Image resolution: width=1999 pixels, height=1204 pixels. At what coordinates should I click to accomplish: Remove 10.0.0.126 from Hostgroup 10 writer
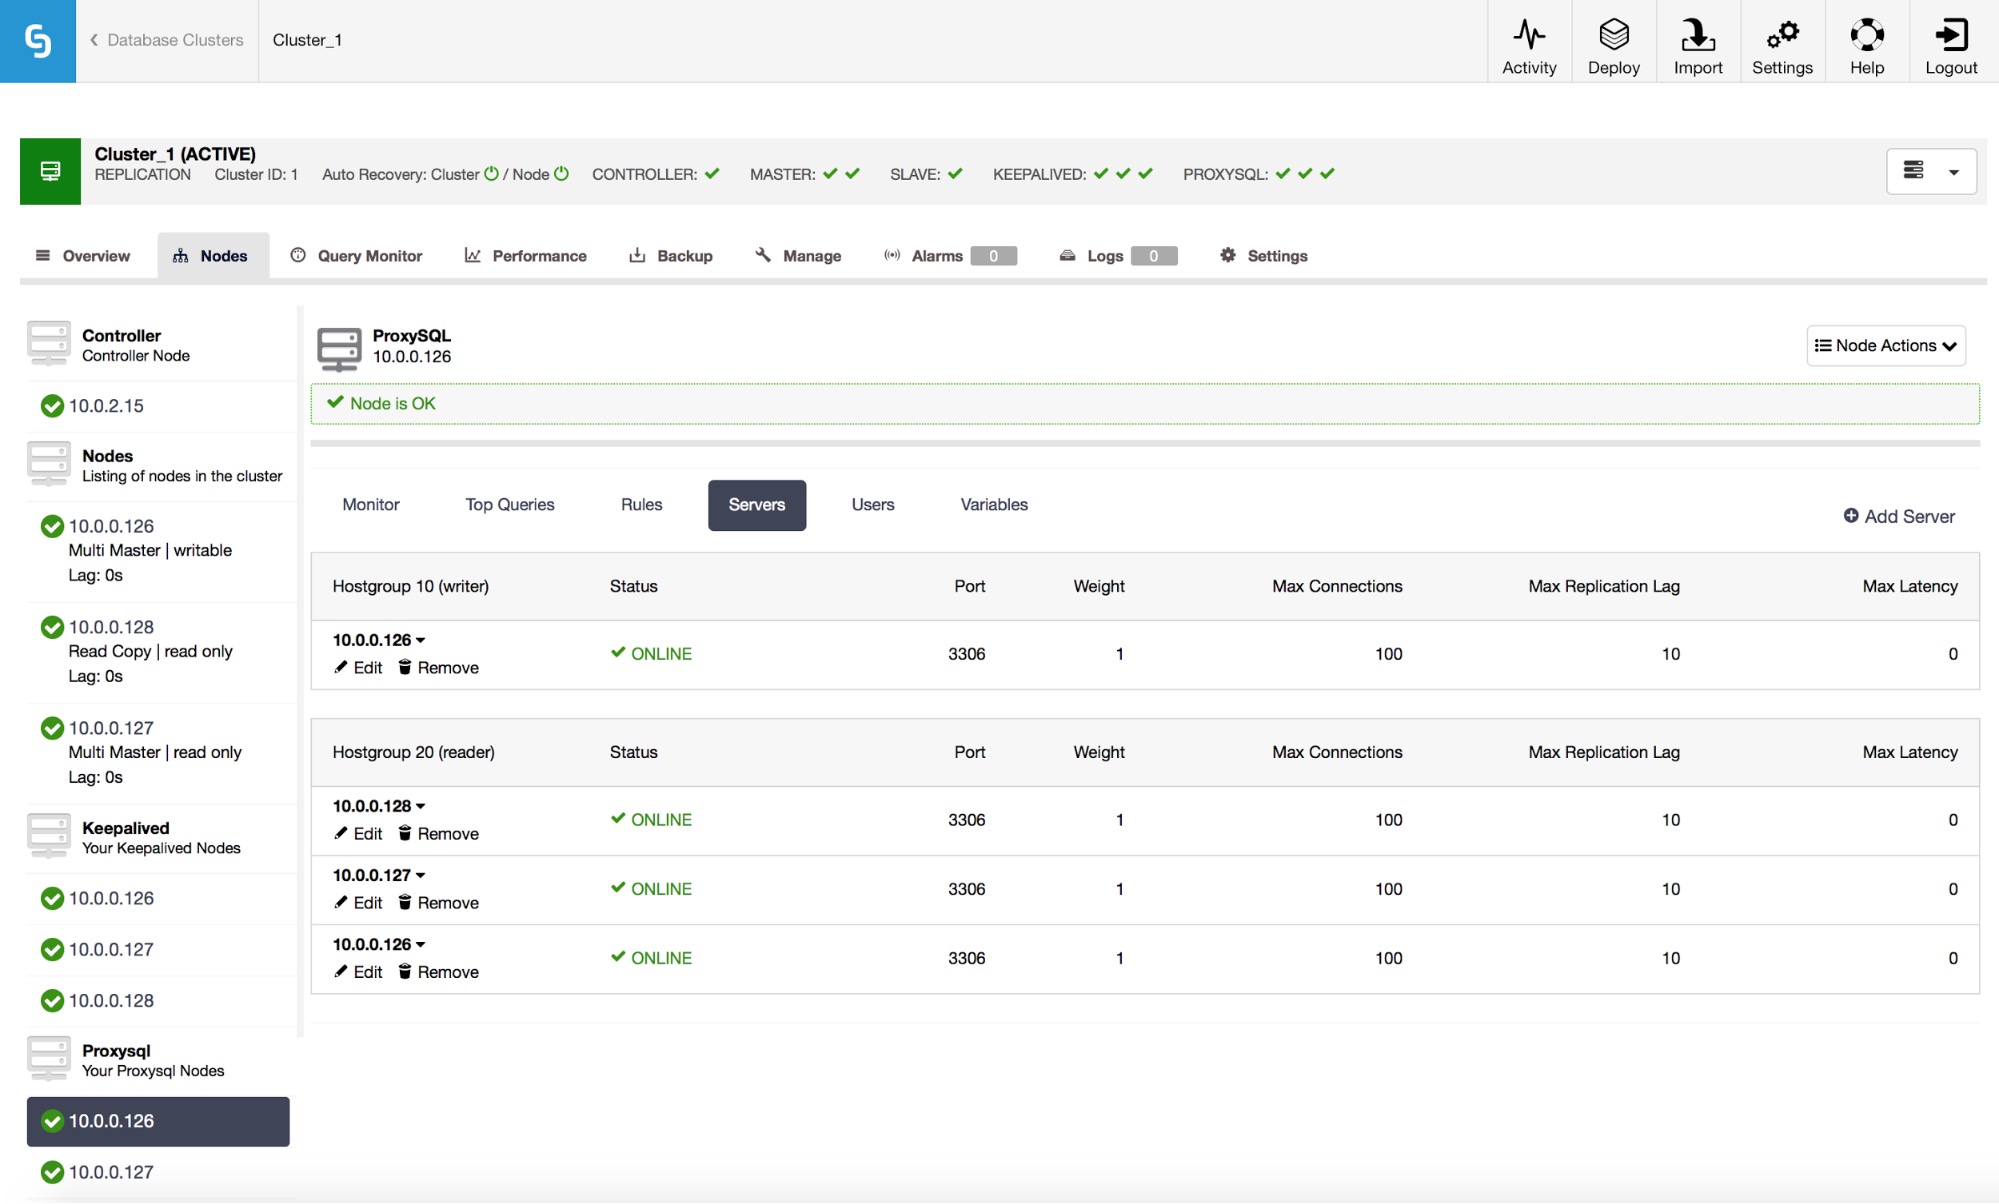tap(438, 668)
